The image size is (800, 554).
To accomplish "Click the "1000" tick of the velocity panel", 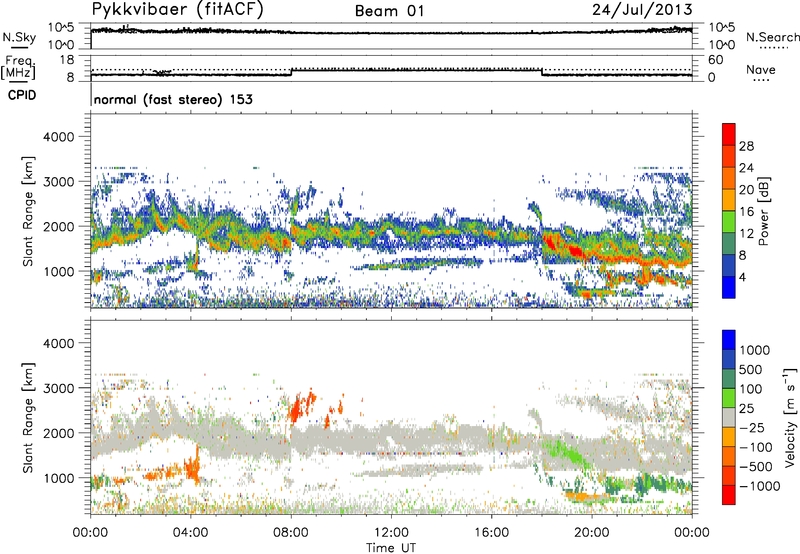I will pos(58,478).
